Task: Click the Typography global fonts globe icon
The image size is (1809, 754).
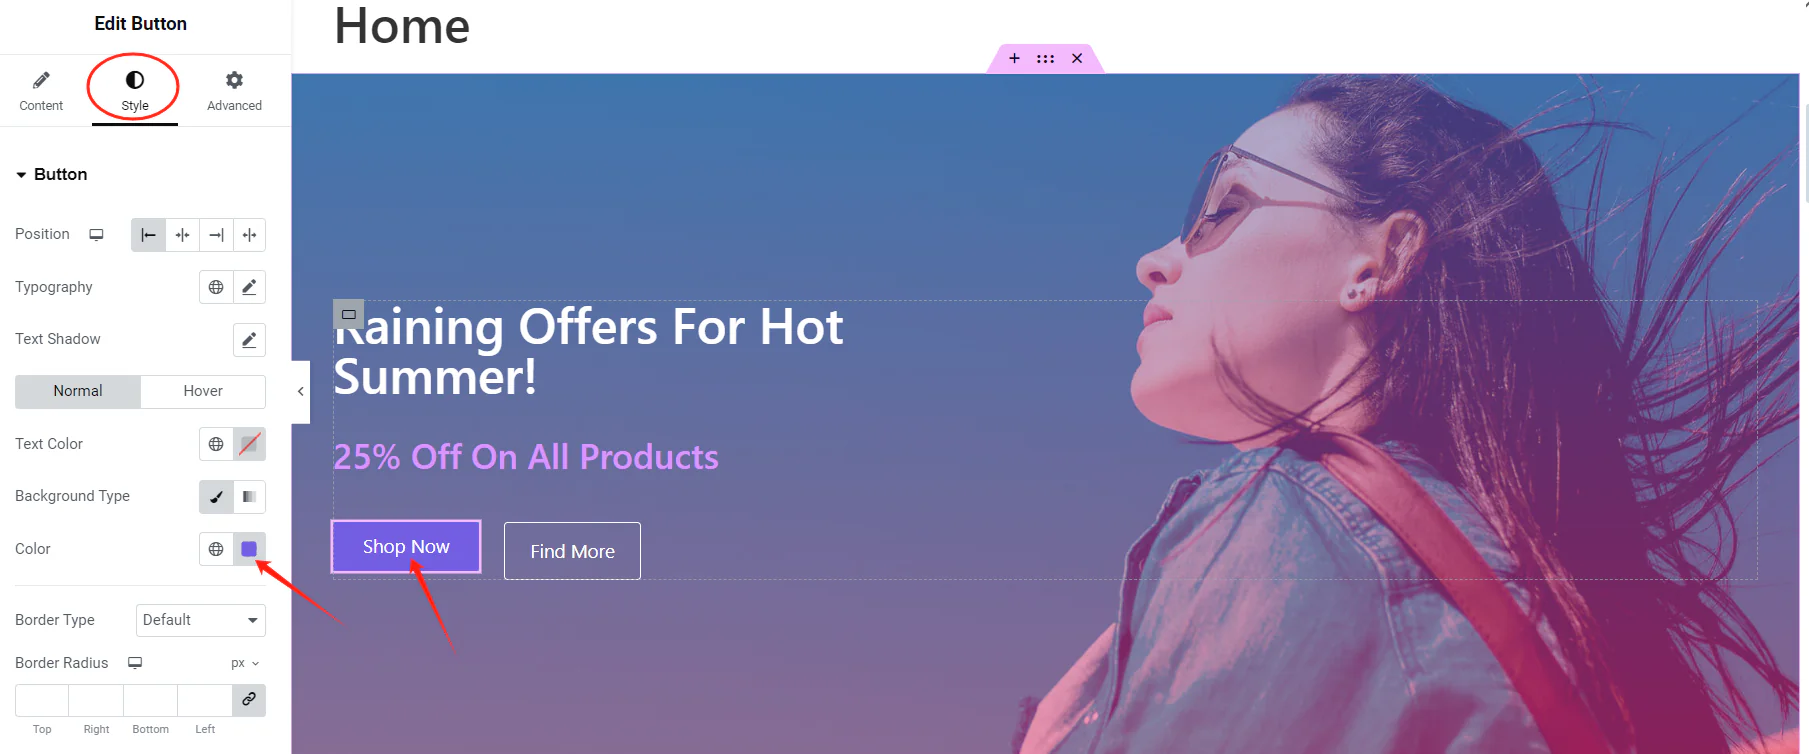Action: point(216,287)
